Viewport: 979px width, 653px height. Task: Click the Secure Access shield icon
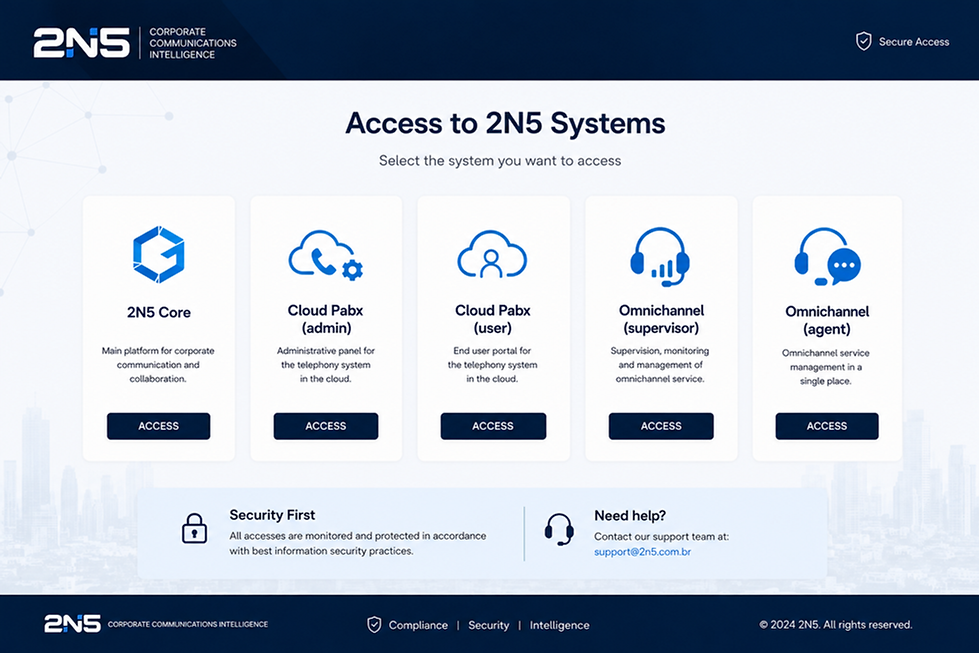coord(863,41)
